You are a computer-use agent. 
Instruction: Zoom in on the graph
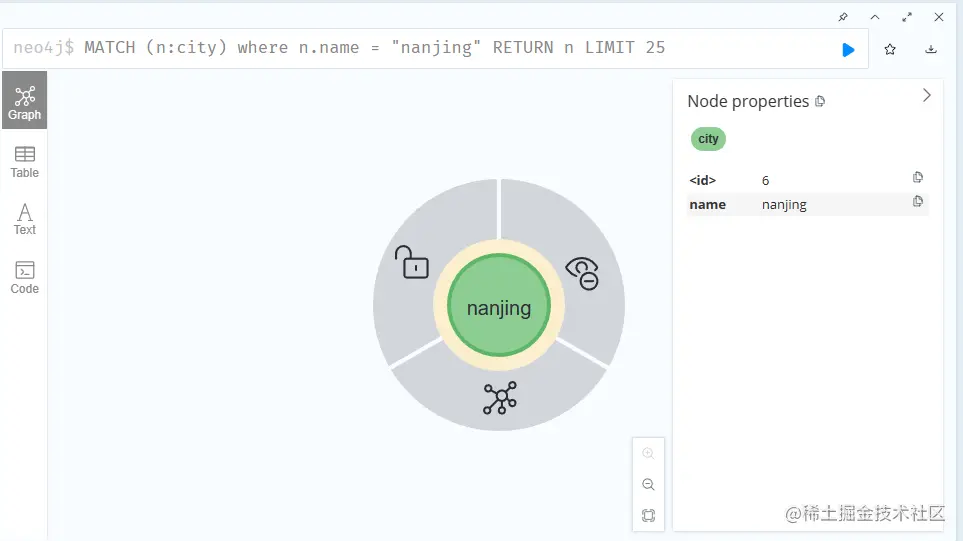[x=648, y=453]
